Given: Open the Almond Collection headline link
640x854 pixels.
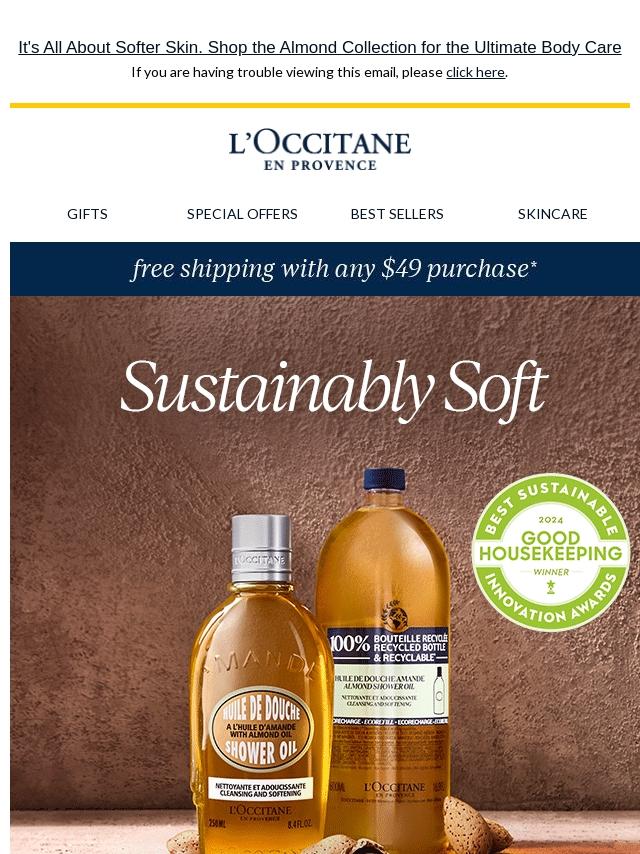Looking at the screenshot, I should 320,47.
